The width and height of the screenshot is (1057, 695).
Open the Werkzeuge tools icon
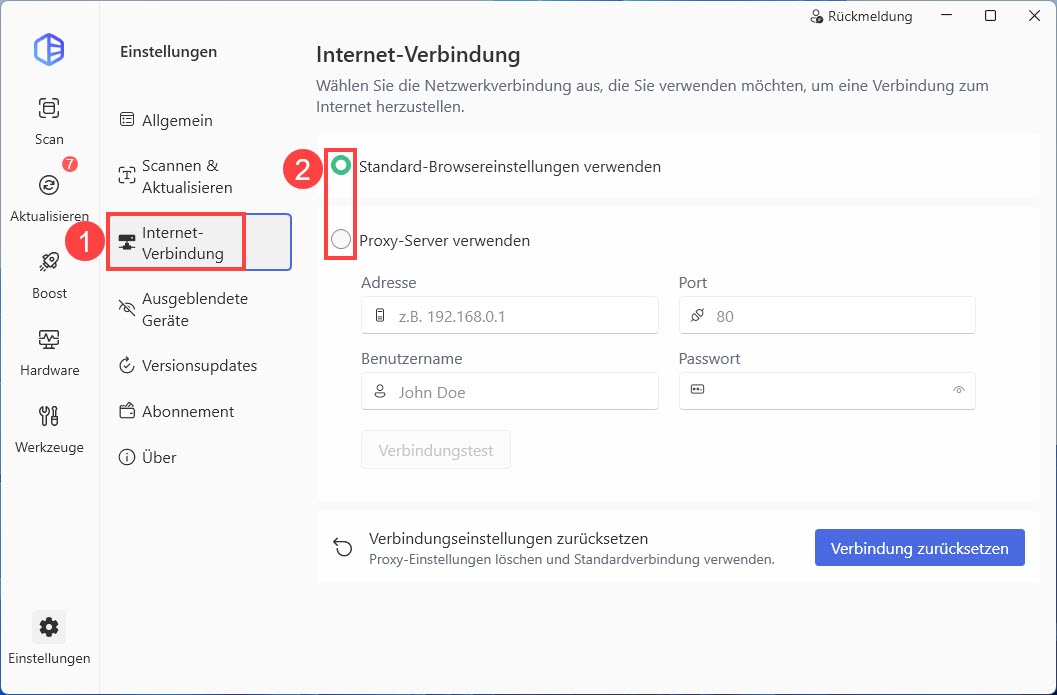49,416
